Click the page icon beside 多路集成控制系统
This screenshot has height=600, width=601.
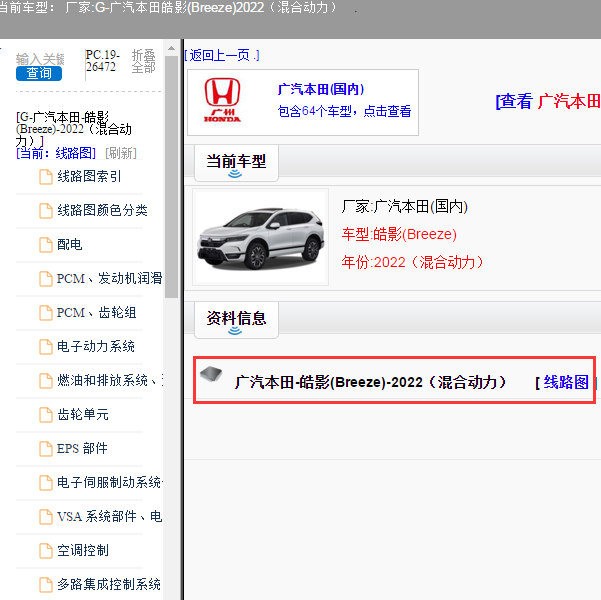(x=46, y=585)
